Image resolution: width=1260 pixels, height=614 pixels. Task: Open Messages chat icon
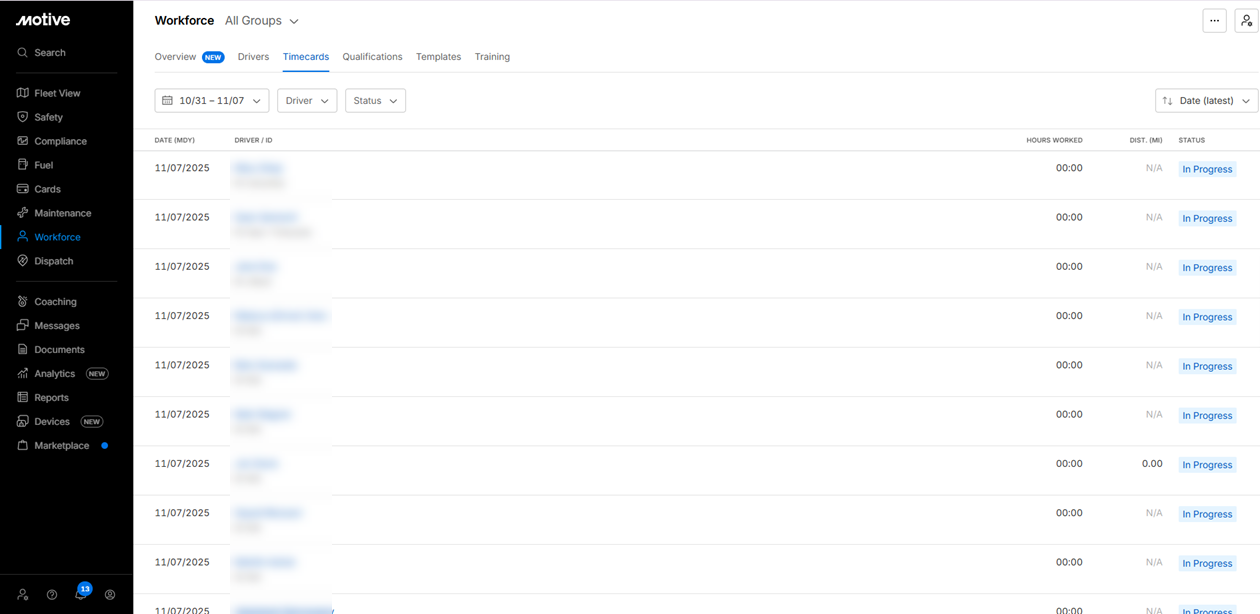click(x=22, y=326)
